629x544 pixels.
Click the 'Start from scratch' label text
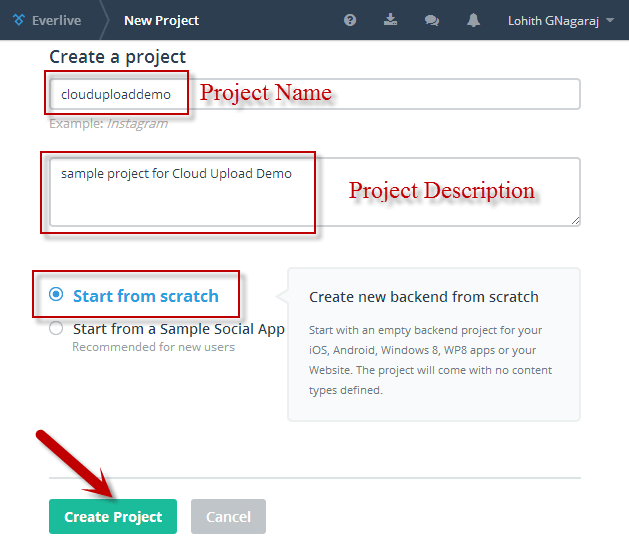click(145, 296)
